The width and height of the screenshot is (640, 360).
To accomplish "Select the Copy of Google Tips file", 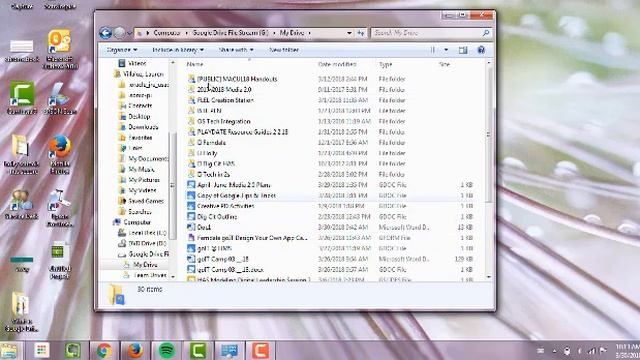I will click(x=236, y=196).
